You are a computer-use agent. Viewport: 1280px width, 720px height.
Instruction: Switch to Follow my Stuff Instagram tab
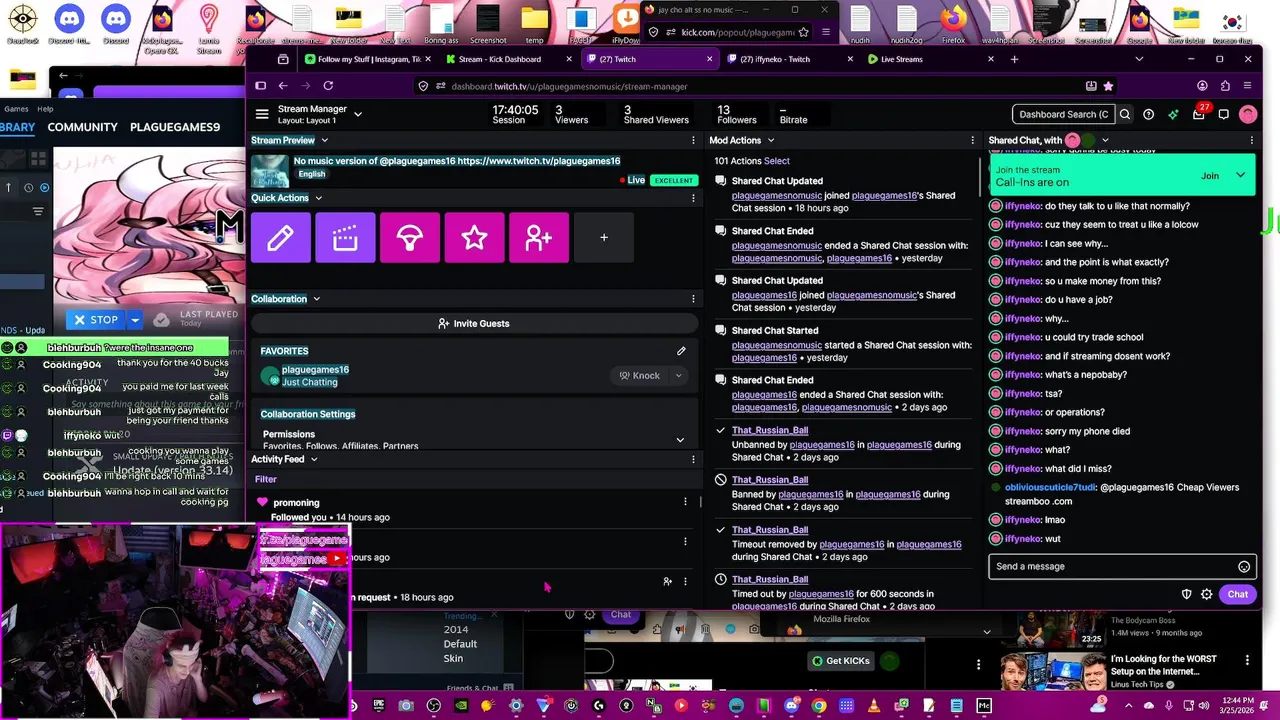[368, 59]
